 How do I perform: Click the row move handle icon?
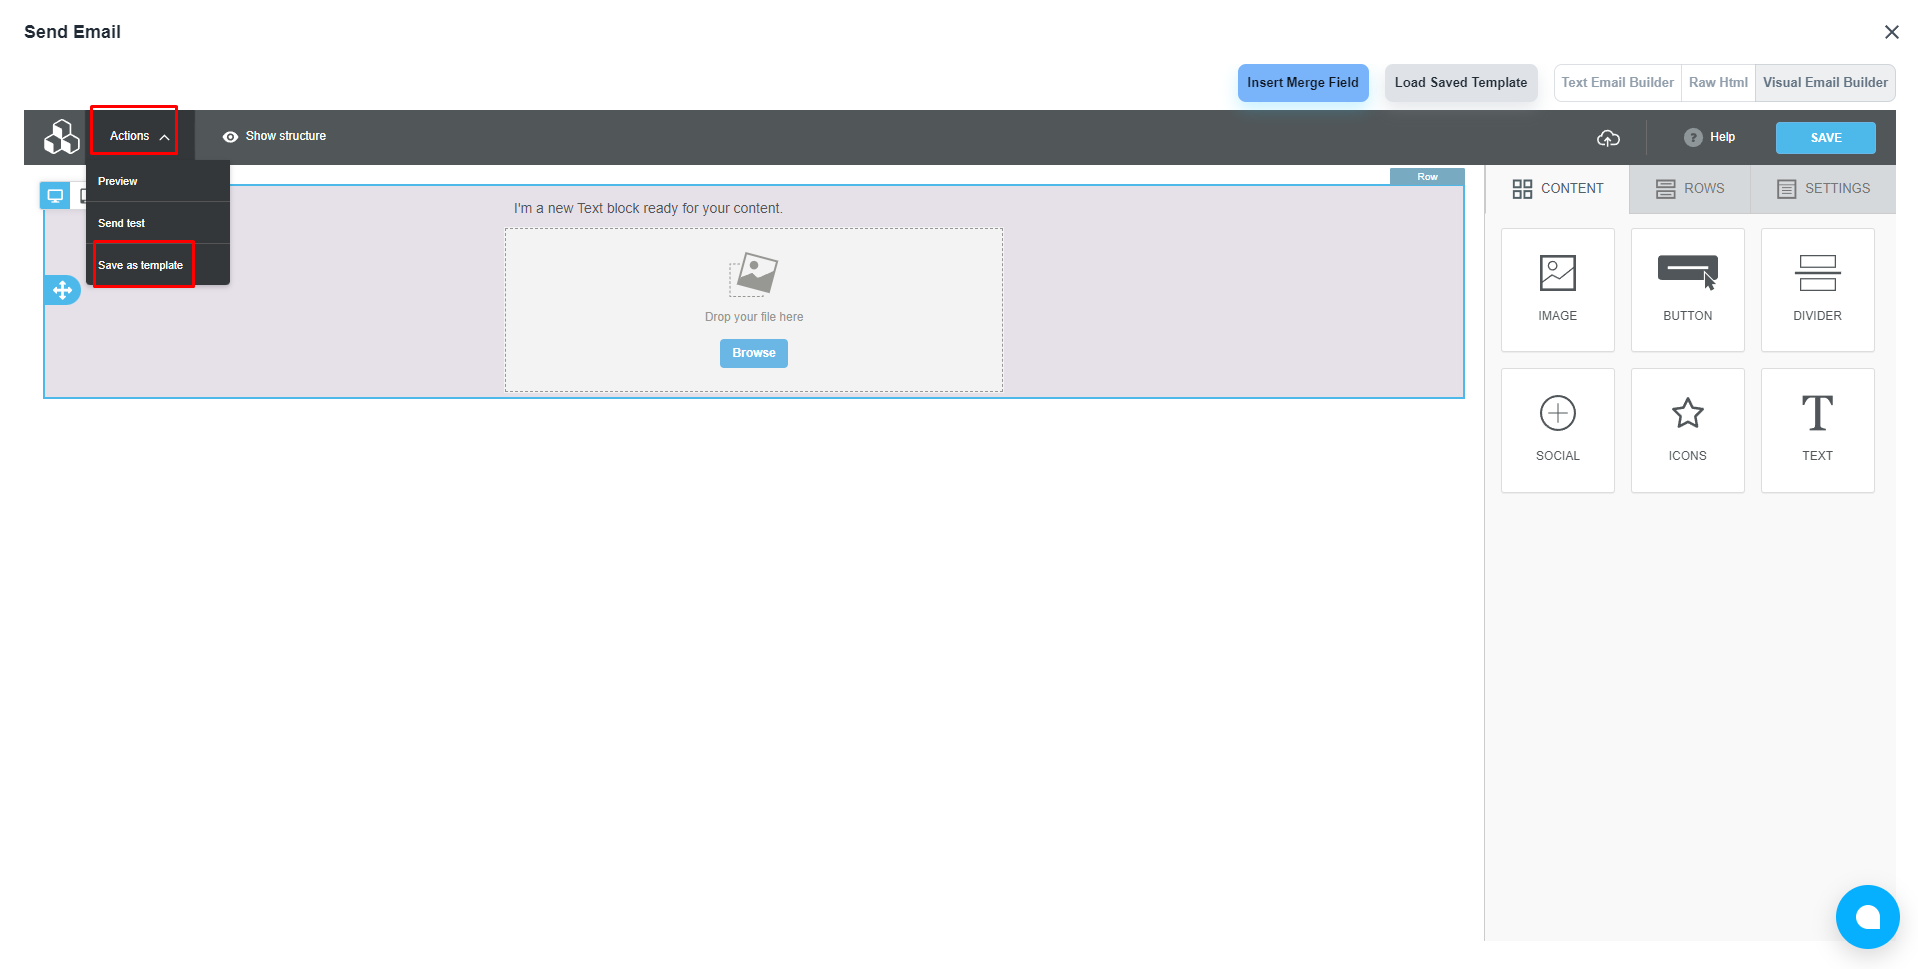coord(62,291)
